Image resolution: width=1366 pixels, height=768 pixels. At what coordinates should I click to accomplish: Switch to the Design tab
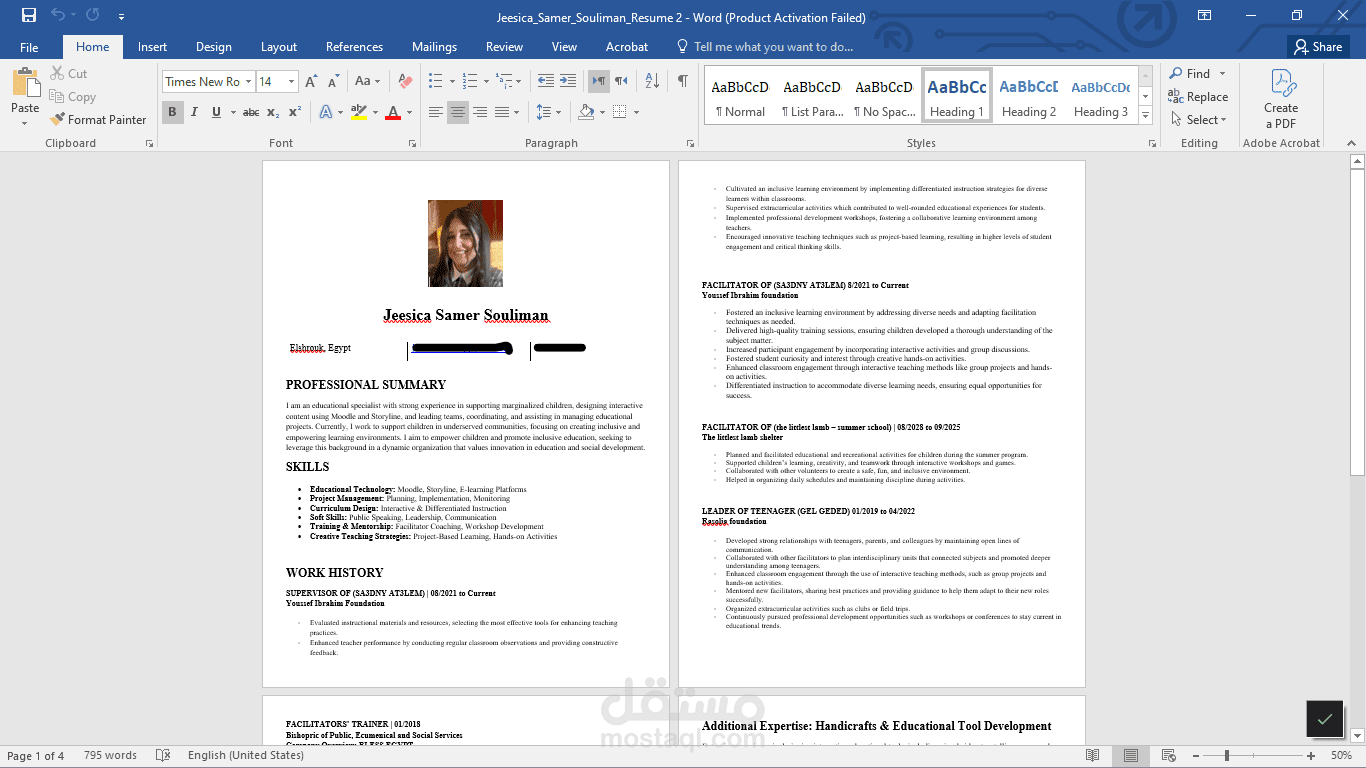coord(214,47)
